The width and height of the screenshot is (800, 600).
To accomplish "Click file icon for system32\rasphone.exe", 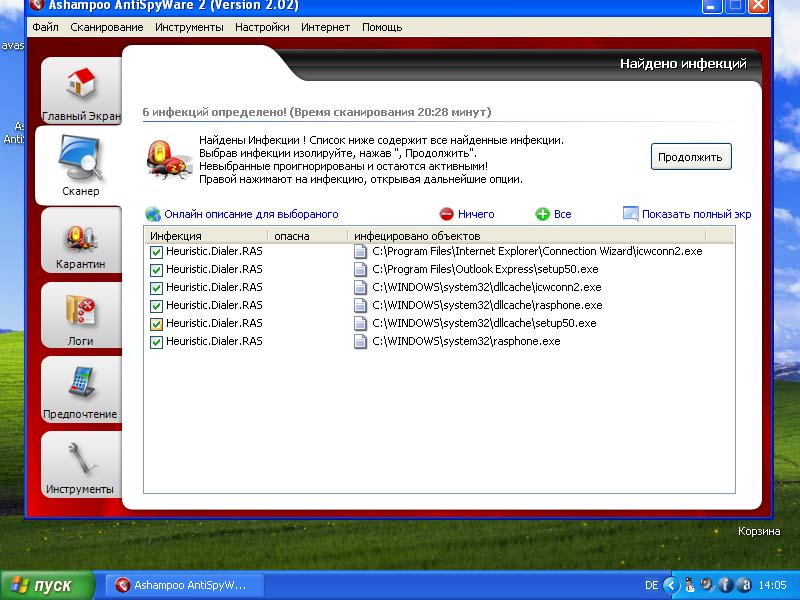I will click(361, 341).
